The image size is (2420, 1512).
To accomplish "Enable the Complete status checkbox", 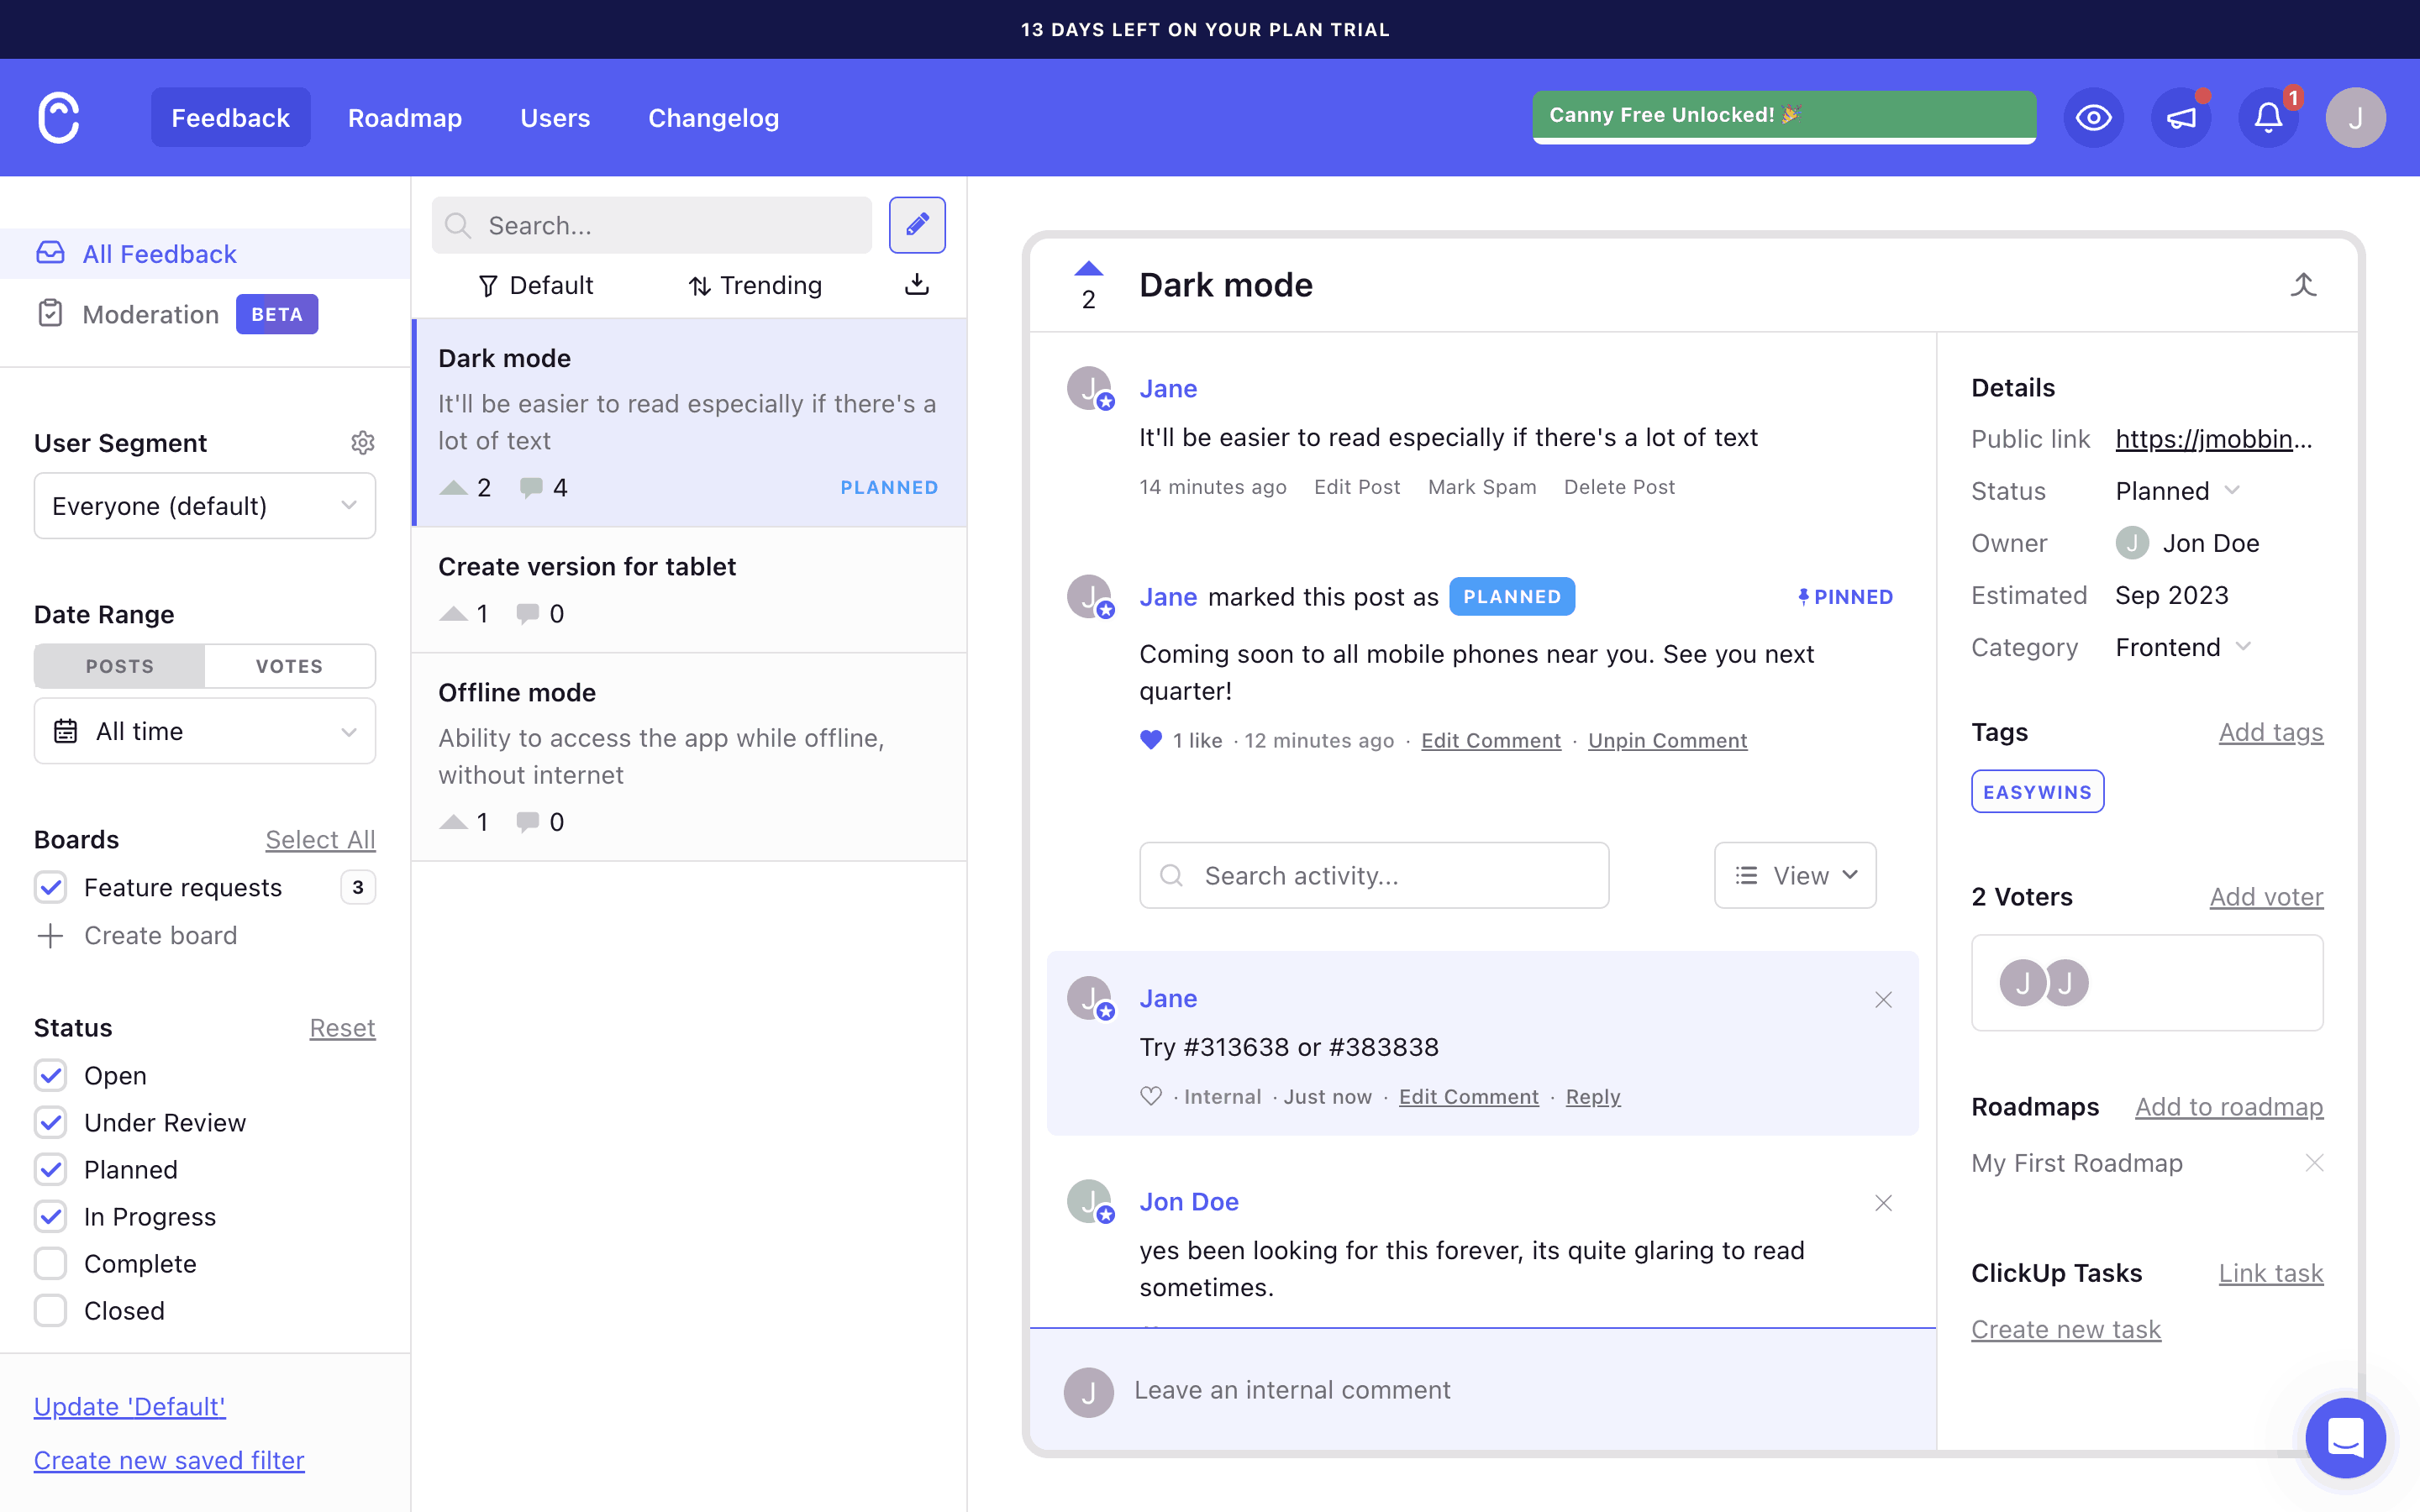I will point(51,1263).
